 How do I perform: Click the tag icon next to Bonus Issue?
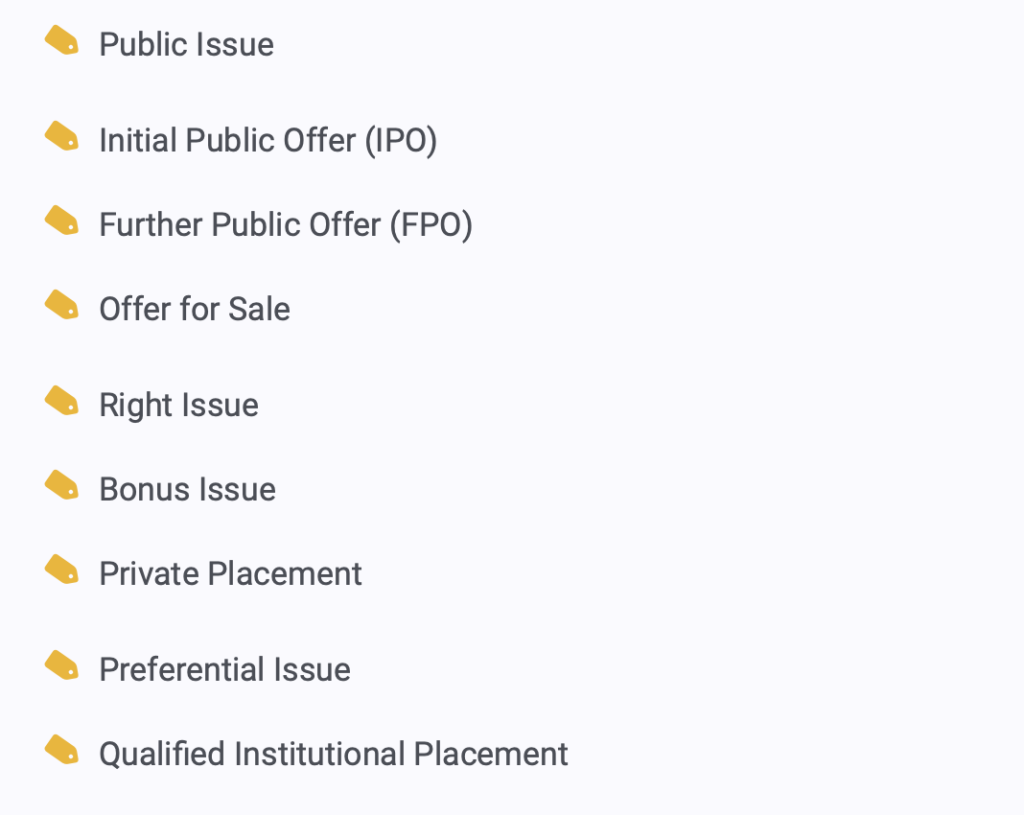[61, 485]
